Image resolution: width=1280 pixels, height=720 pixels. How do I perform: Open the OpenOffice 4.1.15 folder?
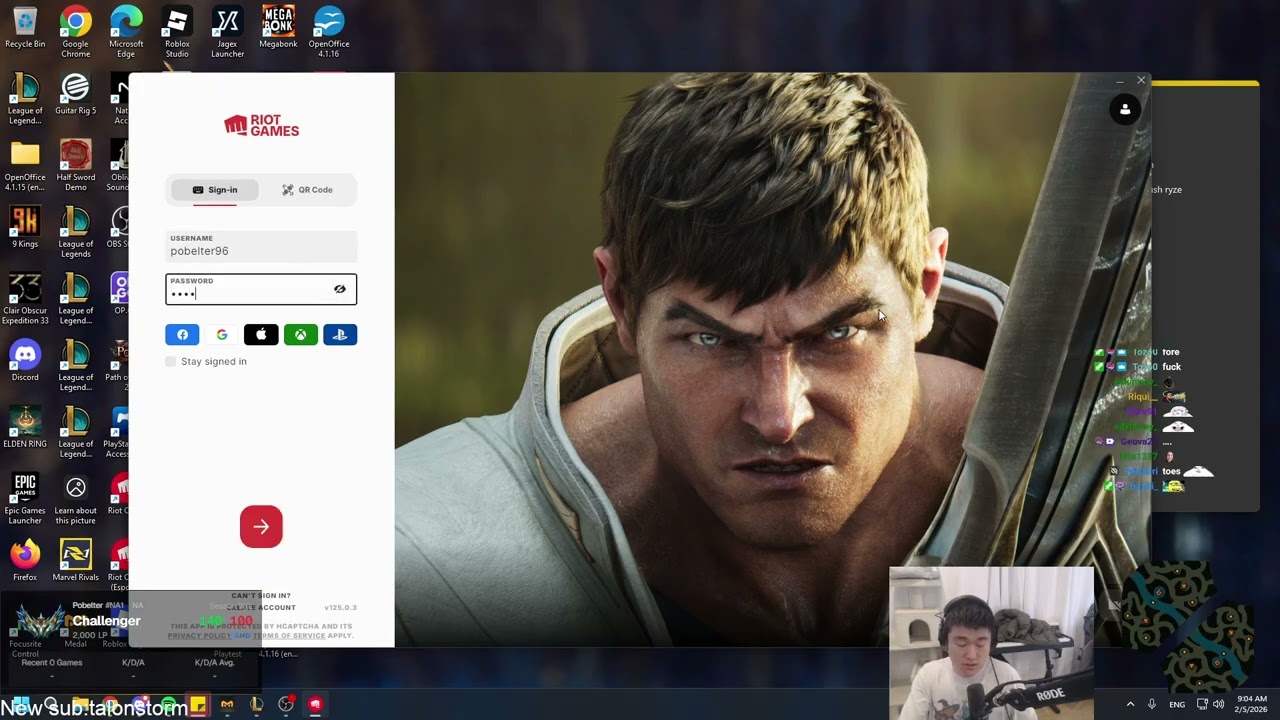(x=25, y=165)
